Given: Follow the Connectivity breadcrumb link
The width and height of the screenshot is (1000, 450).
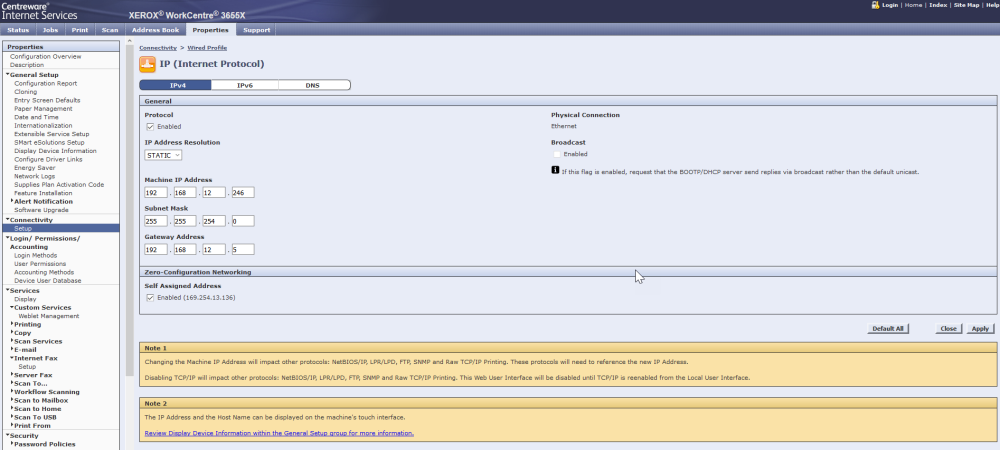Looking at the screenshot, I should (x=158, y=48).
